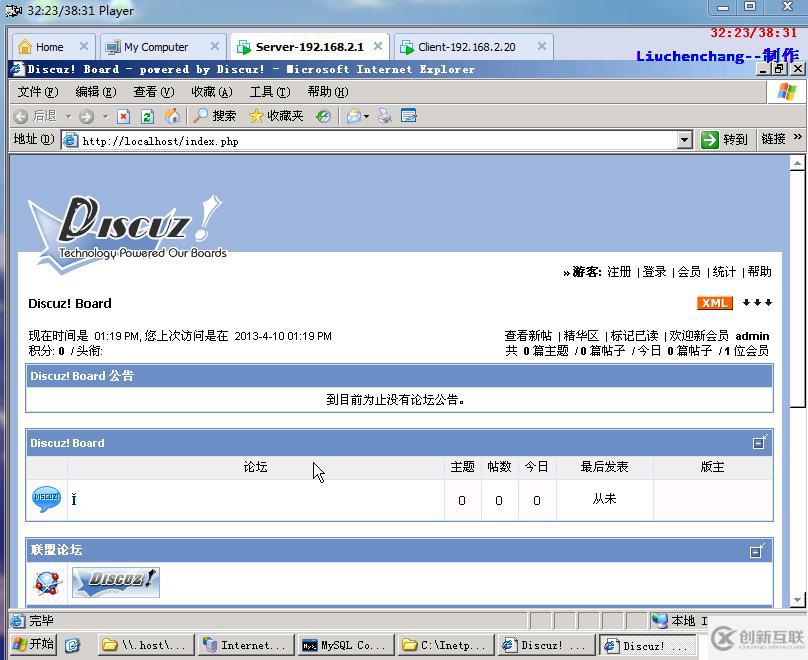Viewport: 808px width, 660px height.
Task: Open the admin new member link
Action: pyautogui.click(x=752, y=336)
